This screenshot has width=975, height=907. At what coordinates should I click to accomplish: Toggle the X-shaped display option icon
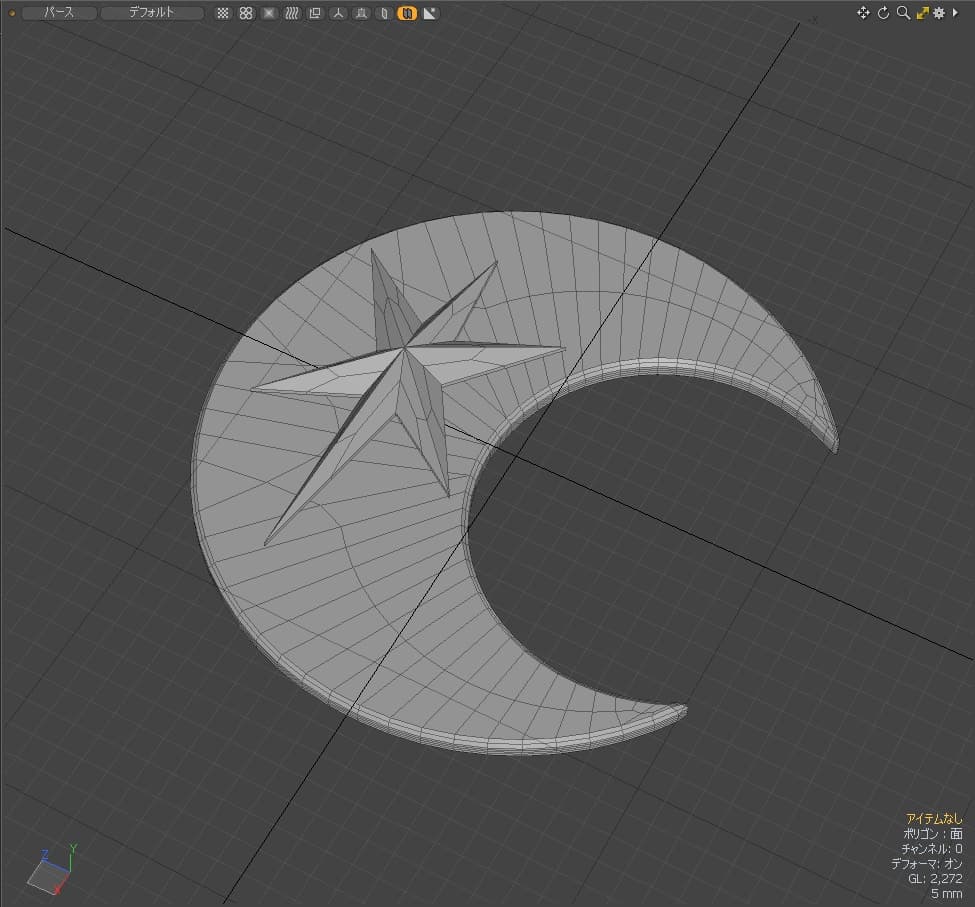tap(269, 13)
